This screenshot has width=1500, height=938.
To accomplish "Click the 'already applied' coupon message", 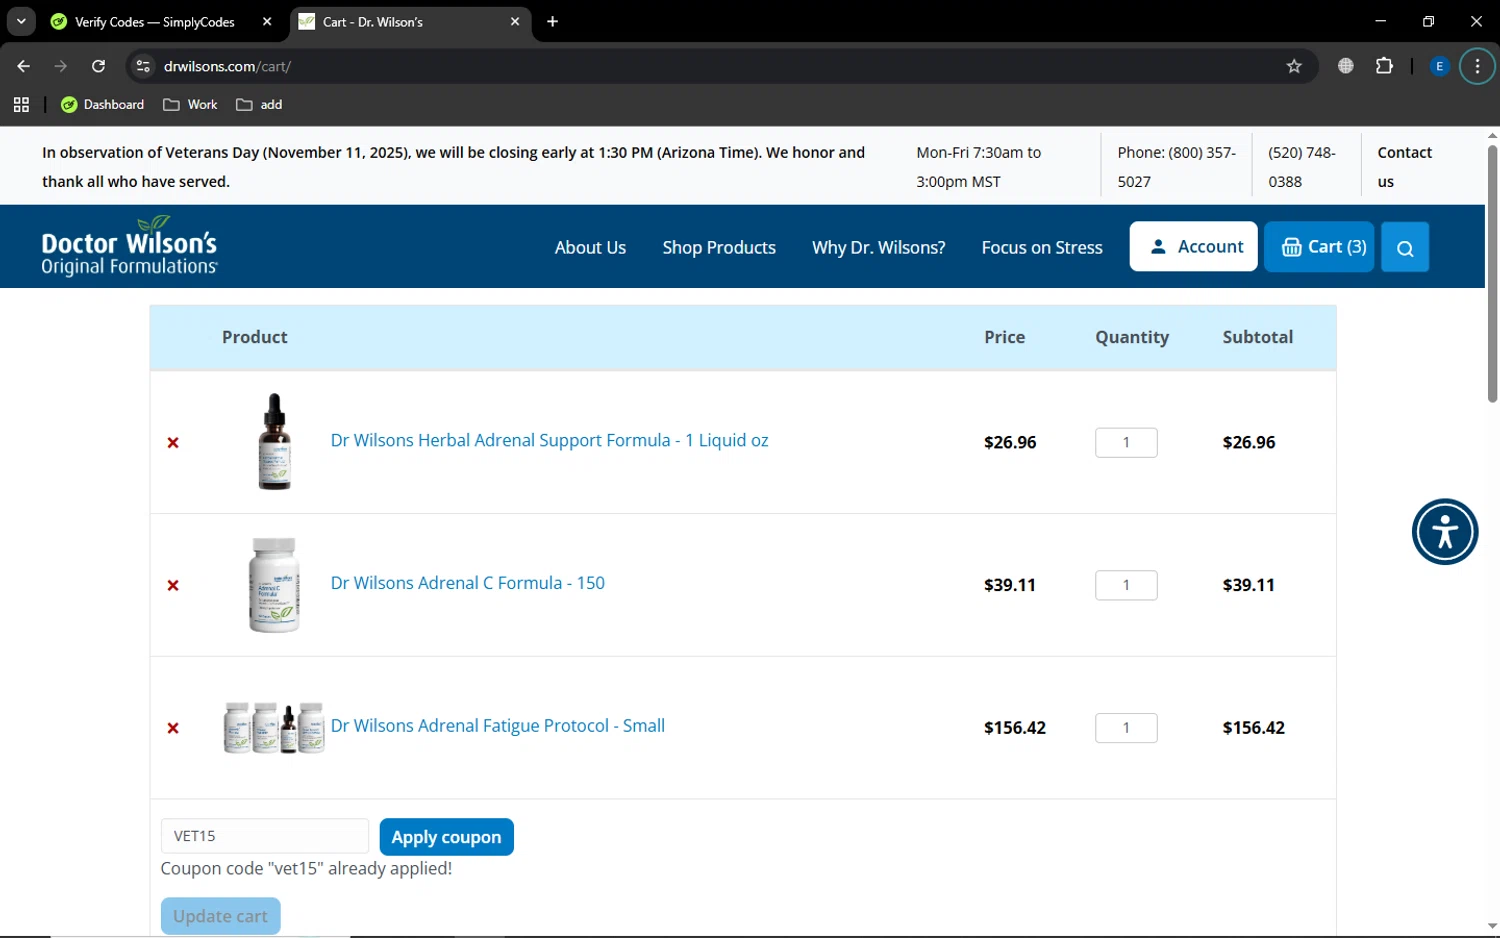I will [306, 868].
